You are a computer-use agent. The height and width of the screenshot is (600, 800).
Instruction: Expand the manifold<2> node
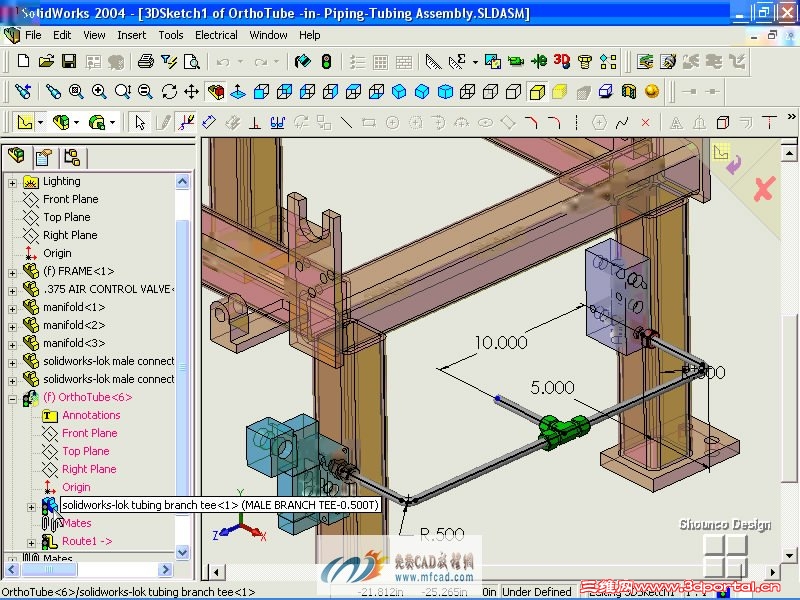[x=12, y=327]
